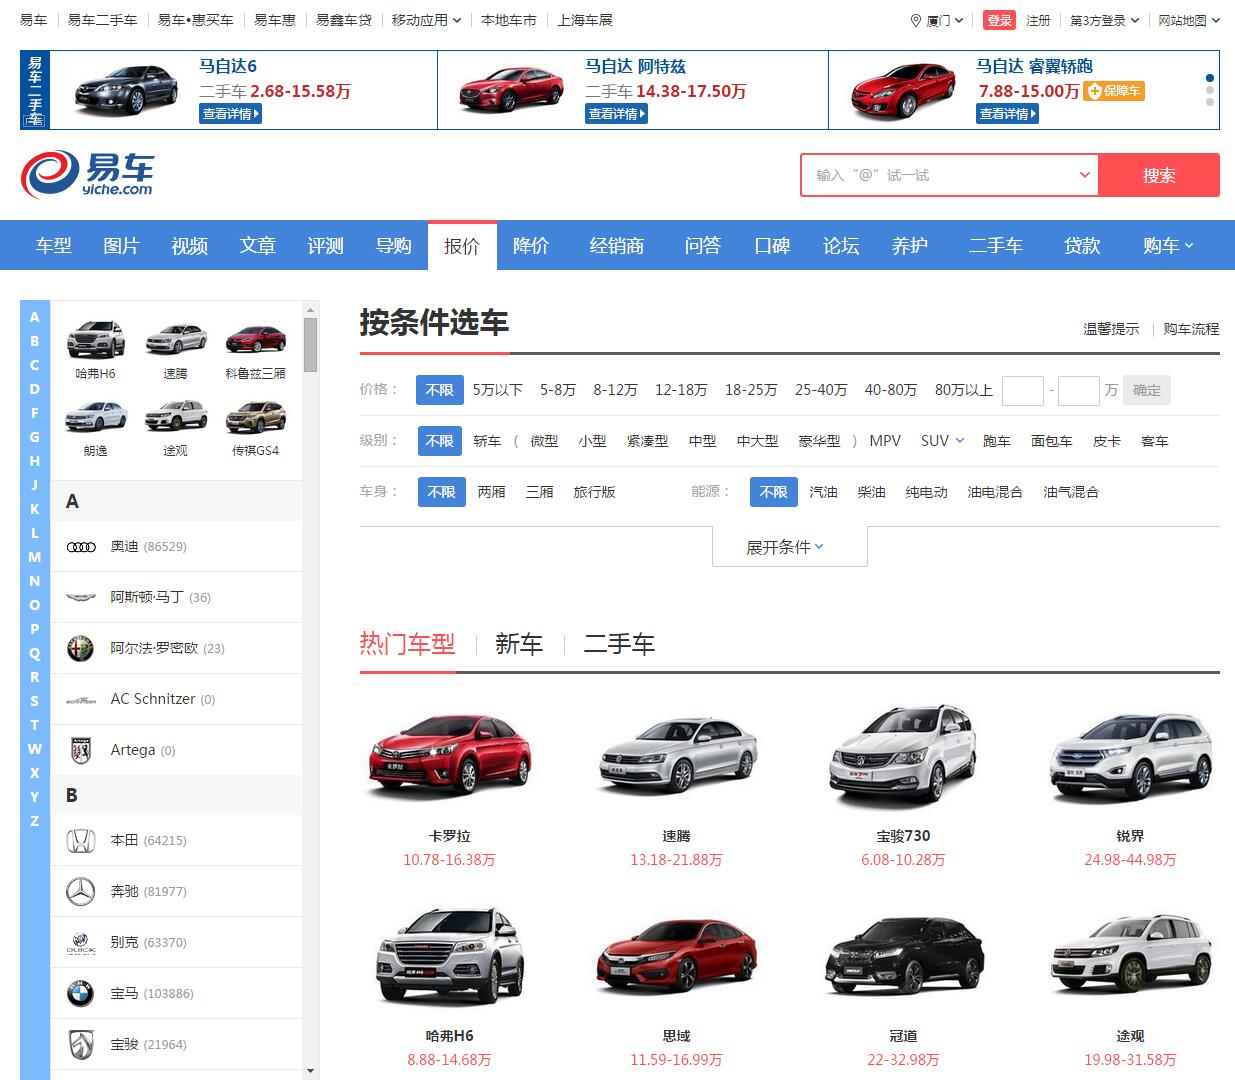Screen dimensions: 1235x1080
Task: Select energy filter 油电混合
Action: tap(995, 492)
